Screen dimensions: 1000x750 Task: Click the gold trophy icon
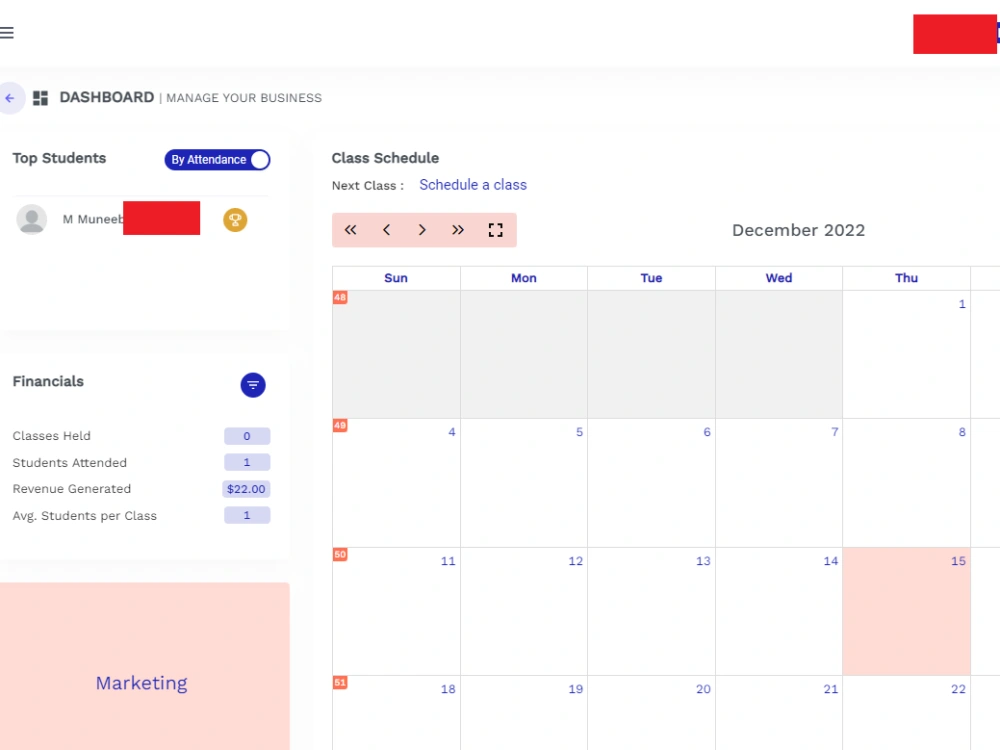coord(235,220)
